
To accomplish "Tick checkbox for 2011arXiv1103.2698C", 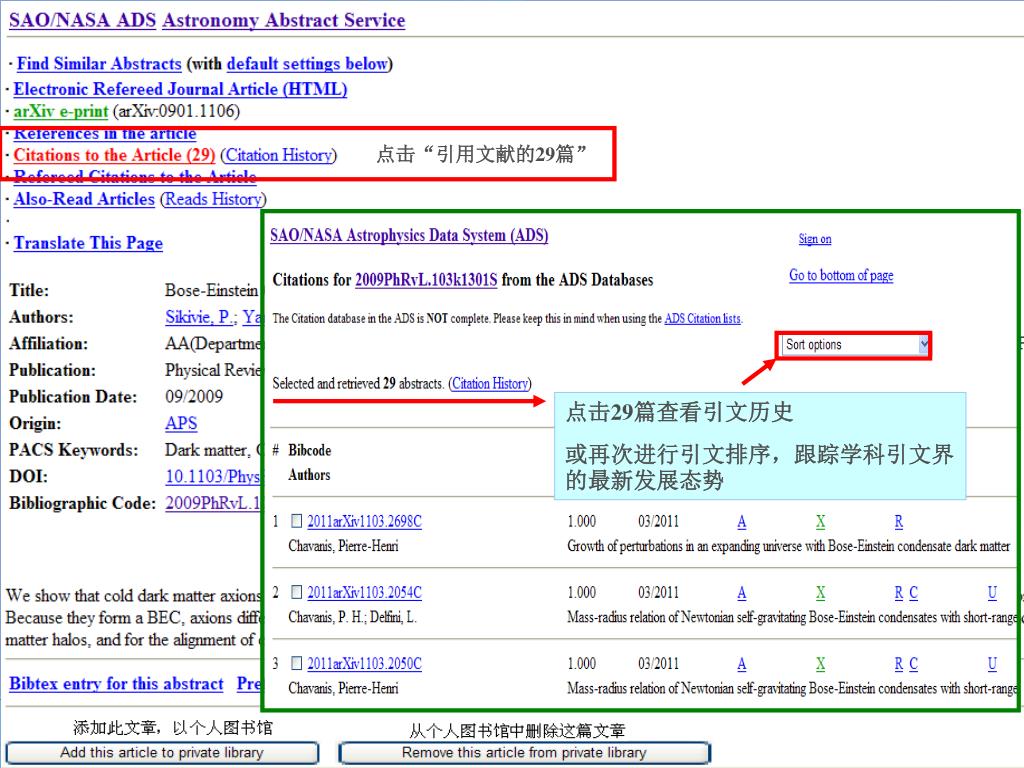I will click(x=296, y=520).
